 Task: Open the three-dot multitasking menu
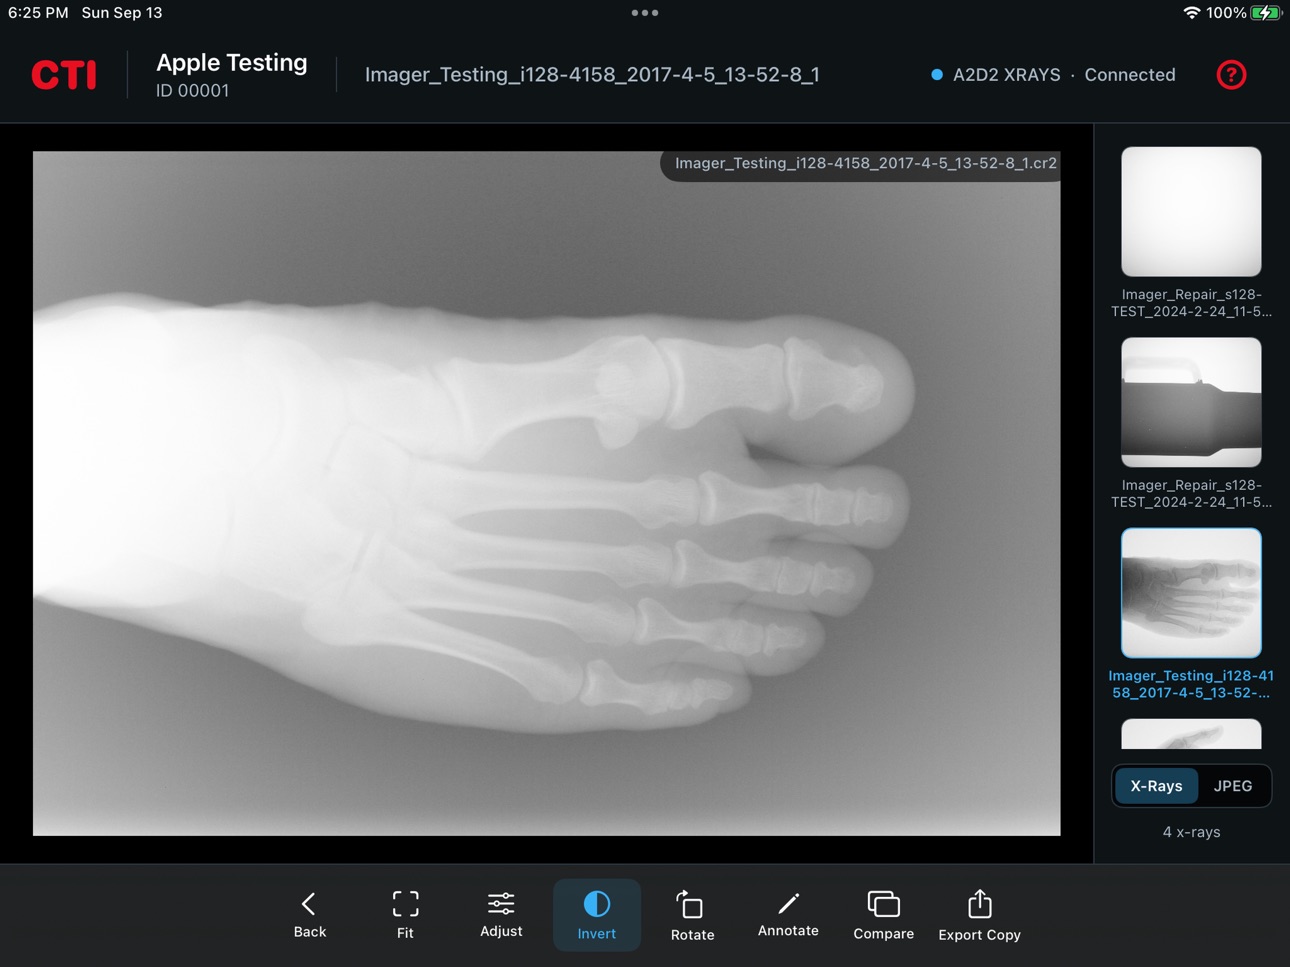(645, 13)
